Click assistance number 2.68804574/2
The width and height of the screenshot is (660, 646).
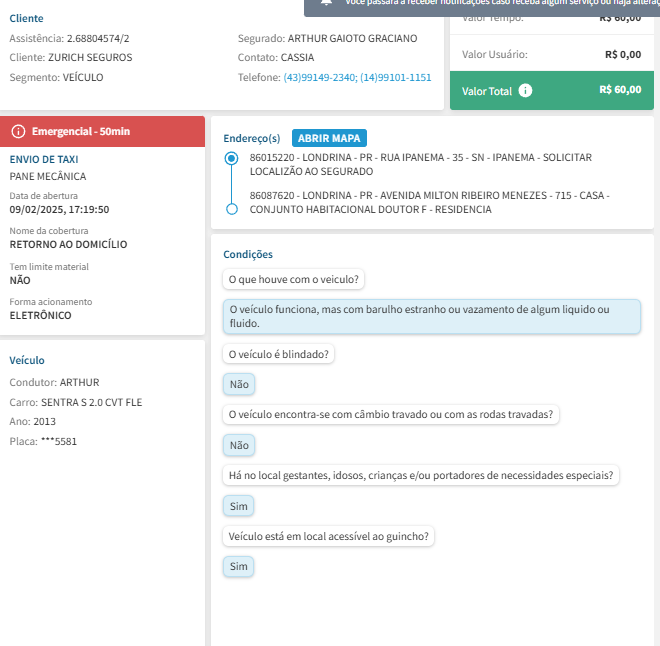[98, 38]
